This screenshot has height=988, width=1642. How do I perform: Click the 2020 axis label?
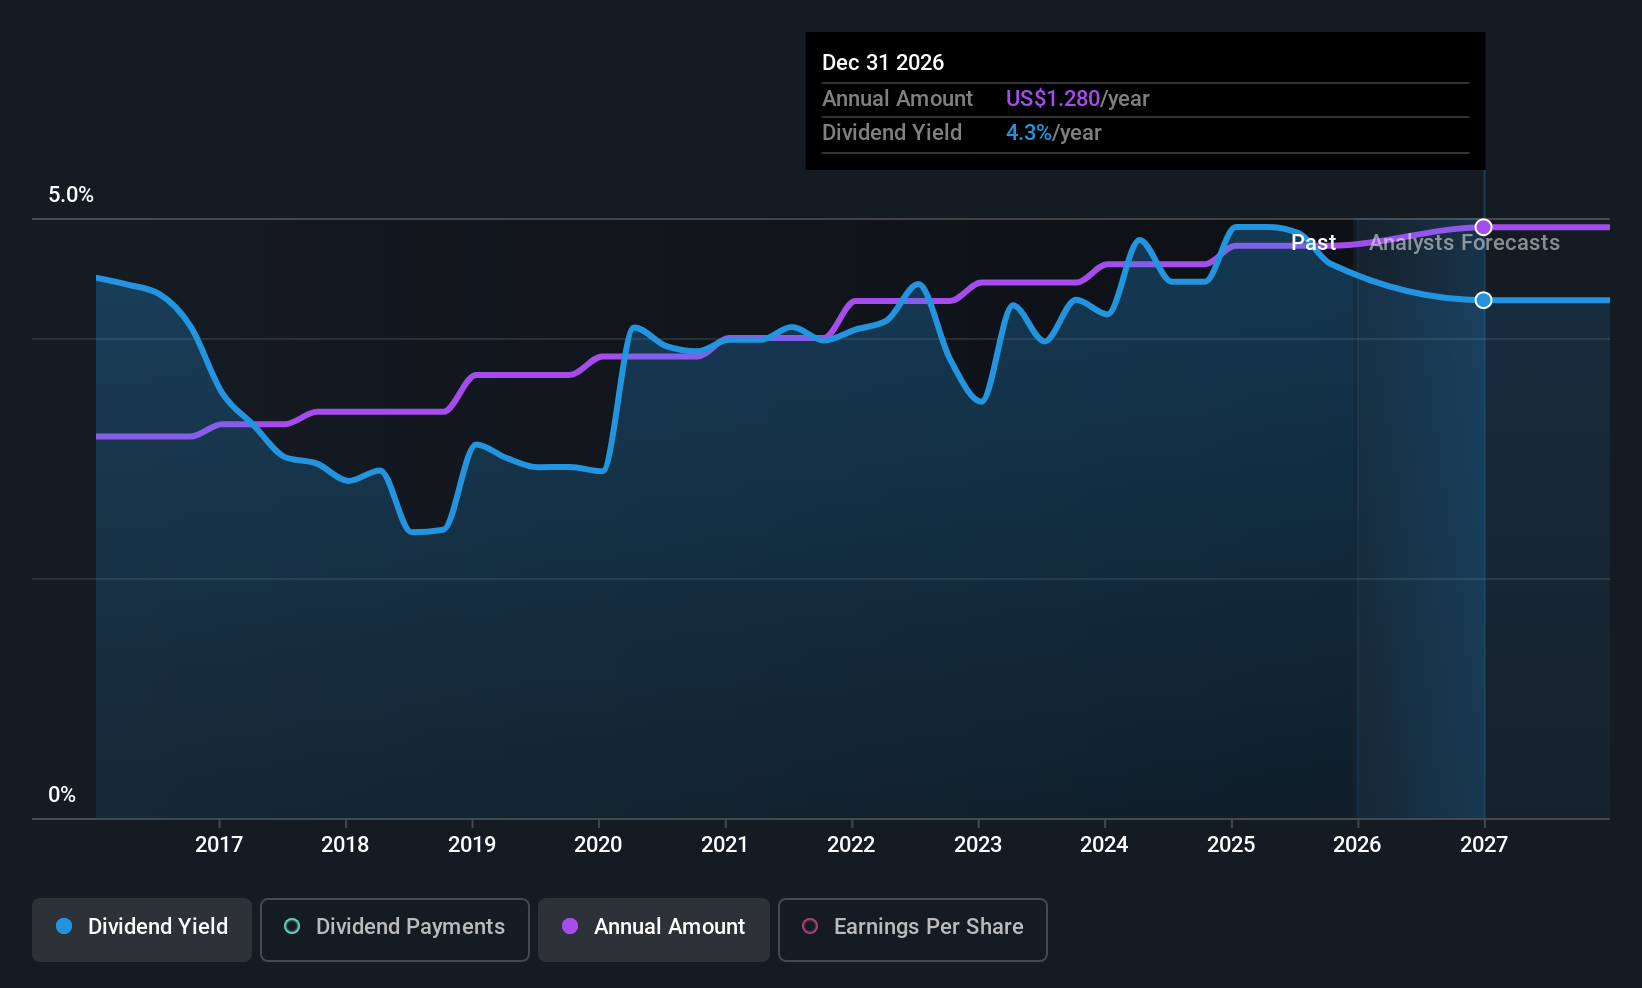598,845
